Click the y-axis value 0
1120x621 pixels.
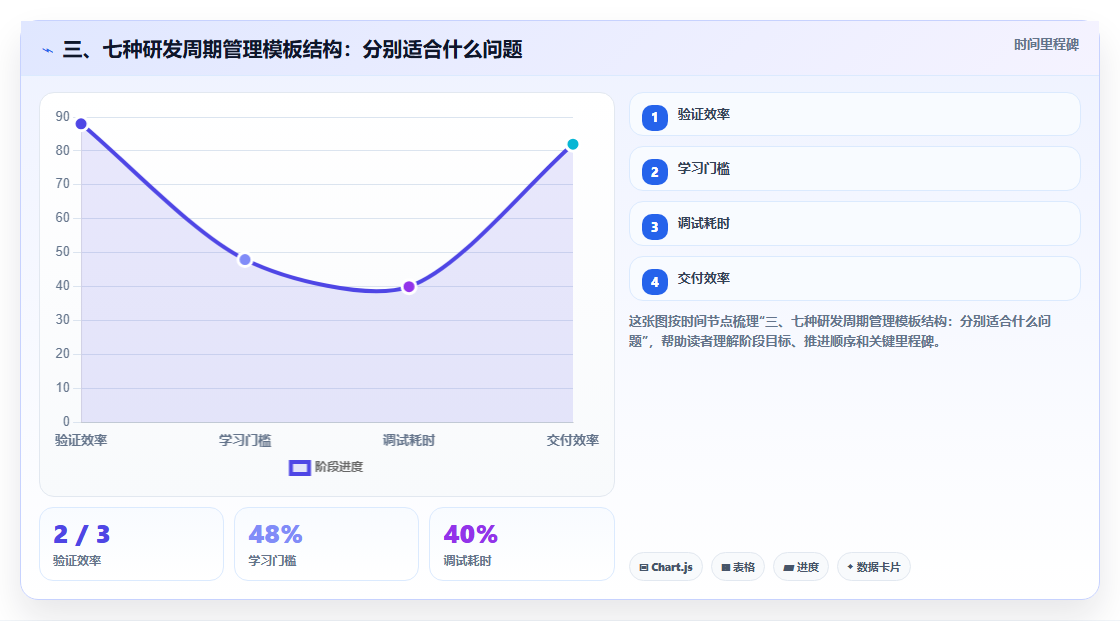tap(66, 422)
